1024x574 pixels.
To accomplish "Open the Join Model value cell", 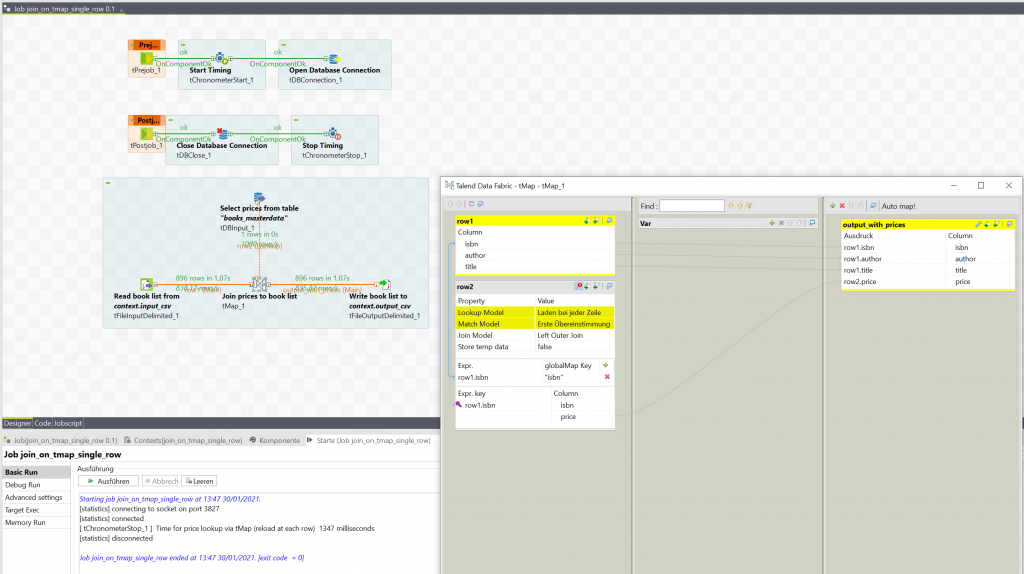I will (574, 335).
